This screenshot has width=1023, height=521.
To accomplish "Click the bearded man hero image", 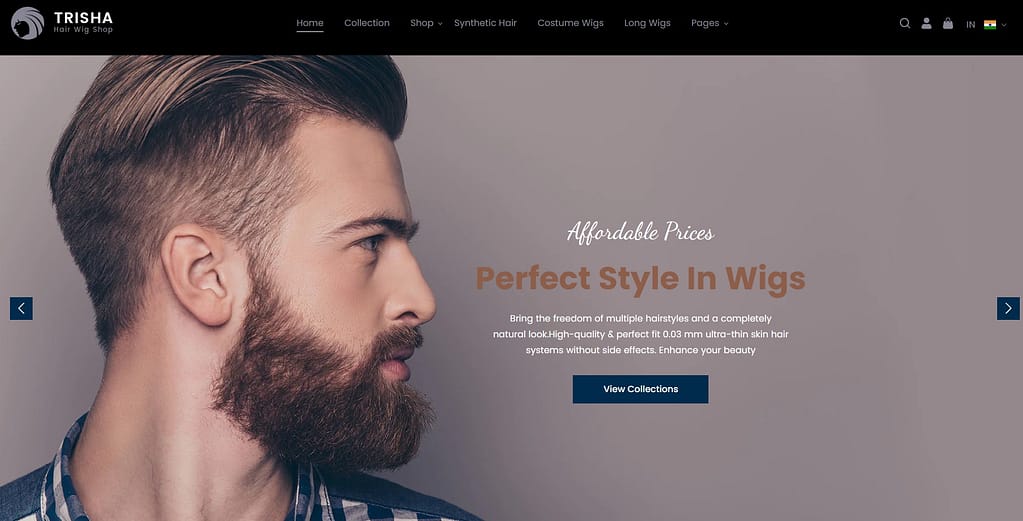I will point(241,288).
